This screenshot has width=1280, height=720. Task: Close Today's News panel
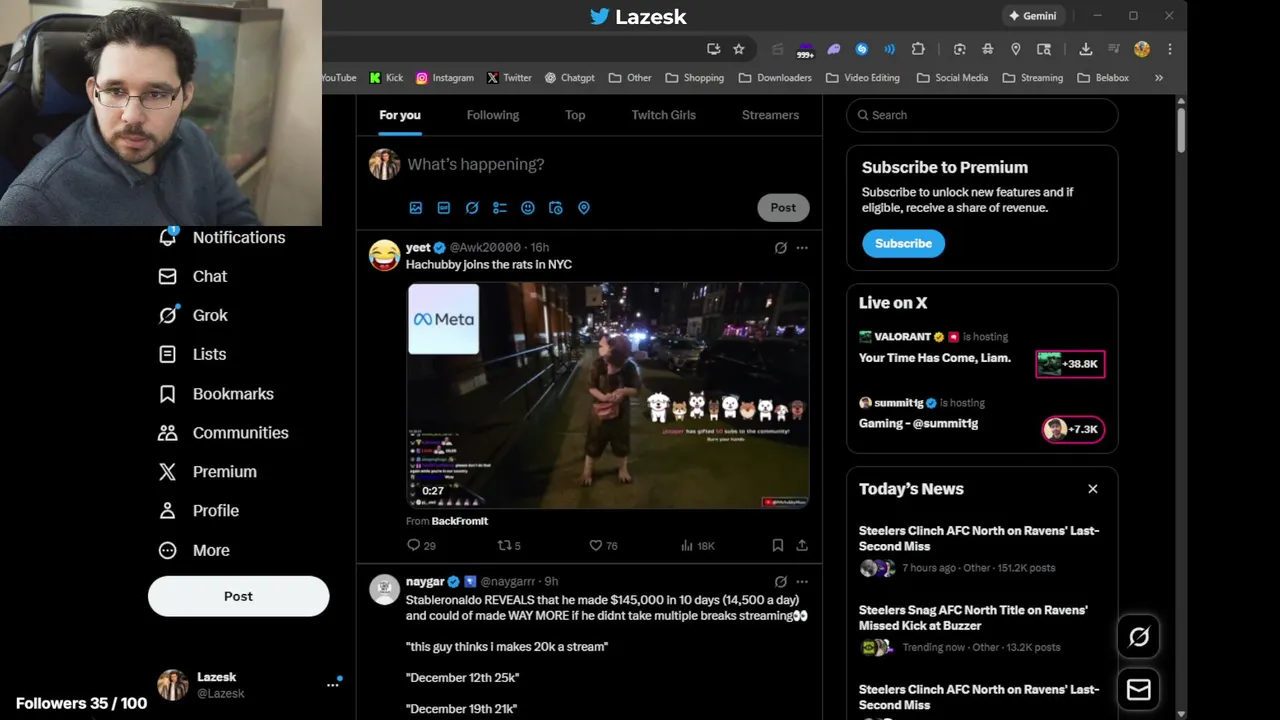1093,489
